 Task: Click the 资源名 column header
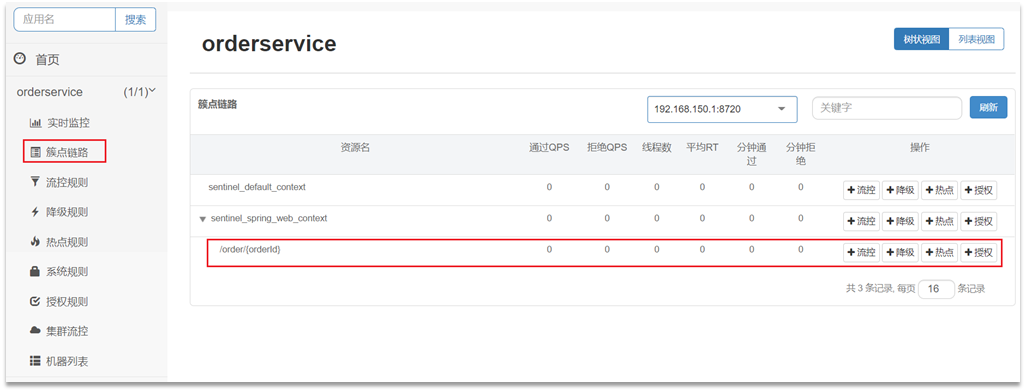(355, 148)
